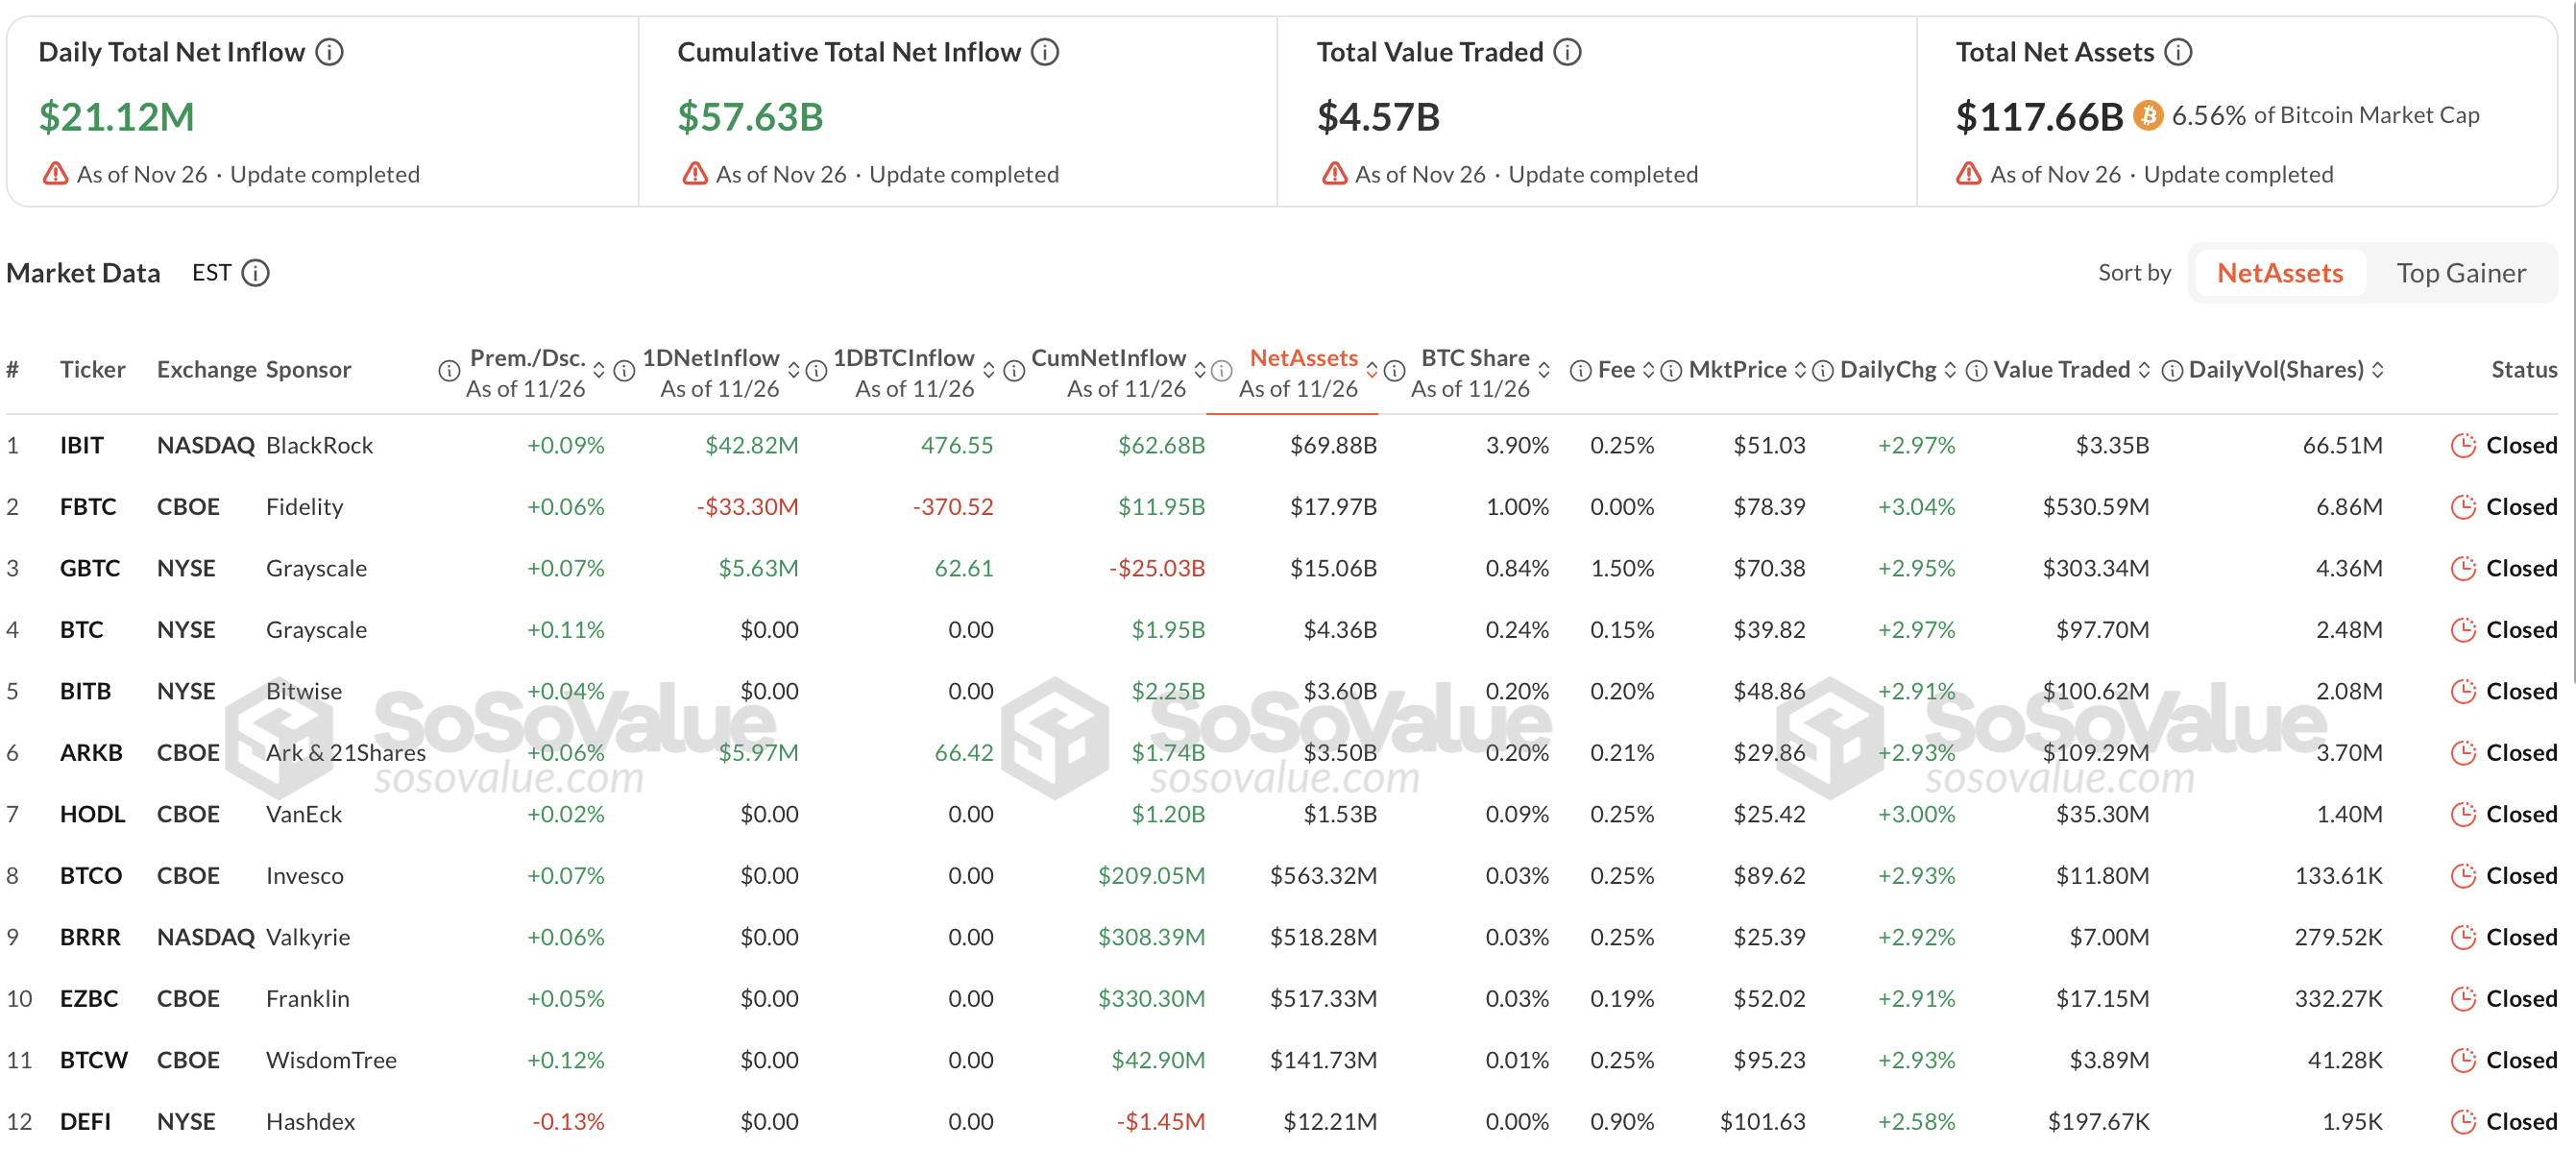This screenshot has width=2576, height=1149.
Task: Switch to Top Gainer sorting
Action: [2464, 272]
